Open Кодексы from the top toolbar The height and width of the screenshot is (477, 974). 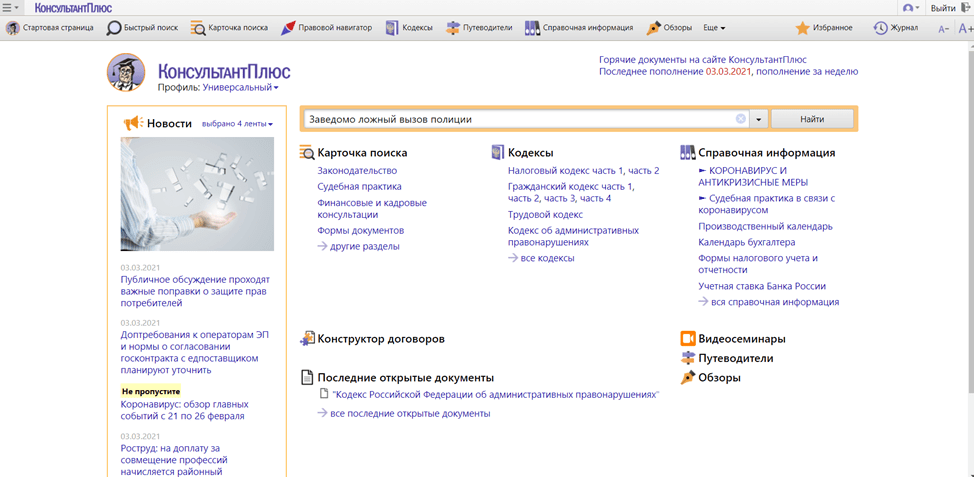tap(409, 28)
